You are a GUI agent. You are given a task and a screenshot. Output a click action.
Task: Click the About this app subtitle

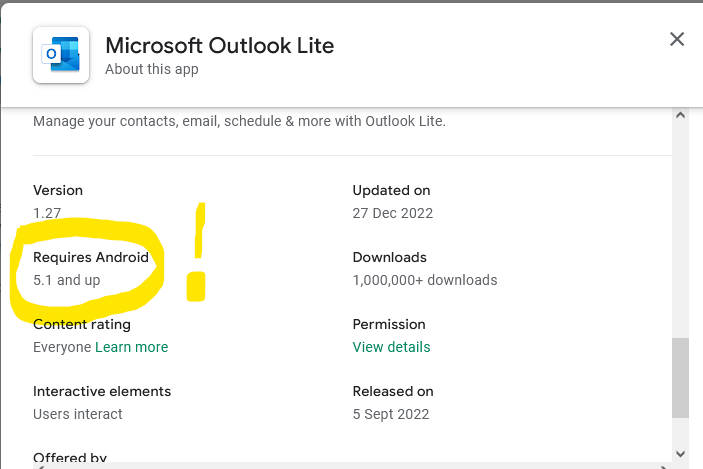[152, 69]
